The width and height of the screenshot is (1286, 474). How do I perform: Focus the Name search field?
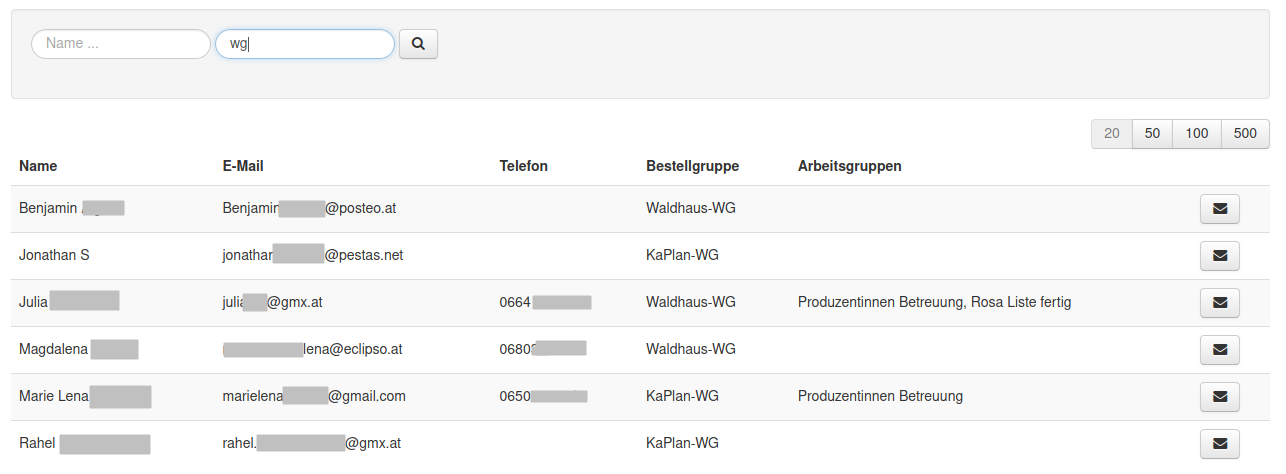click(120, 44)
